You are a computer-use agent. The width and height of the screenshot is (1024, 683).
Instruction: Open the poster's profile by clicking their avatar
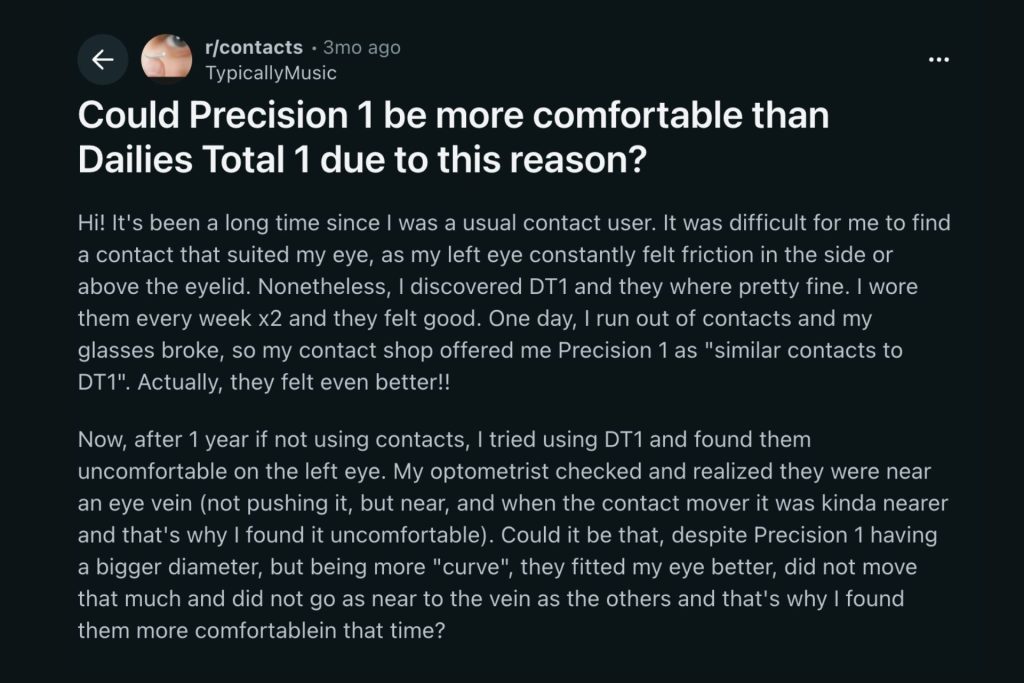(x=168, y=58)
